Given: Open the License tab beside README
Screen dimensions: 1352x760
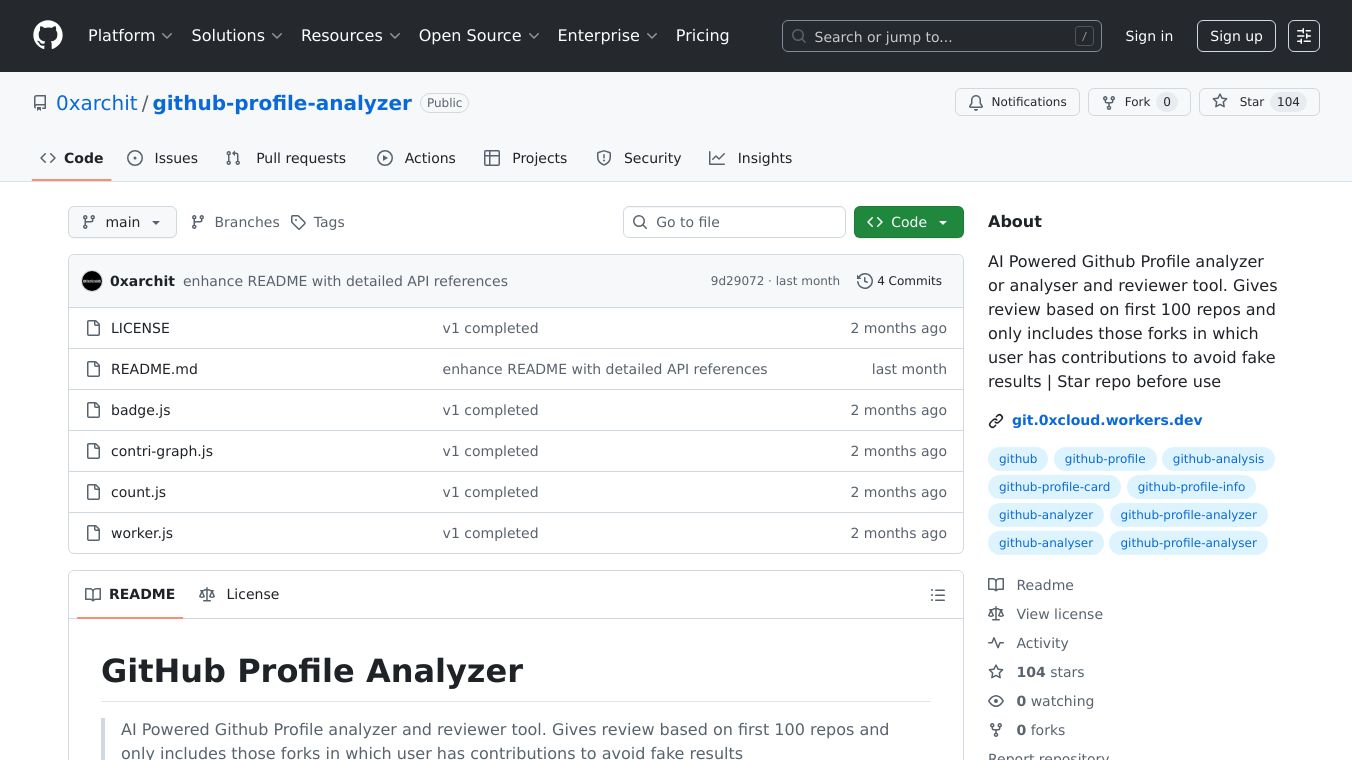Looking at the screenshot, I should pos(239,594).
